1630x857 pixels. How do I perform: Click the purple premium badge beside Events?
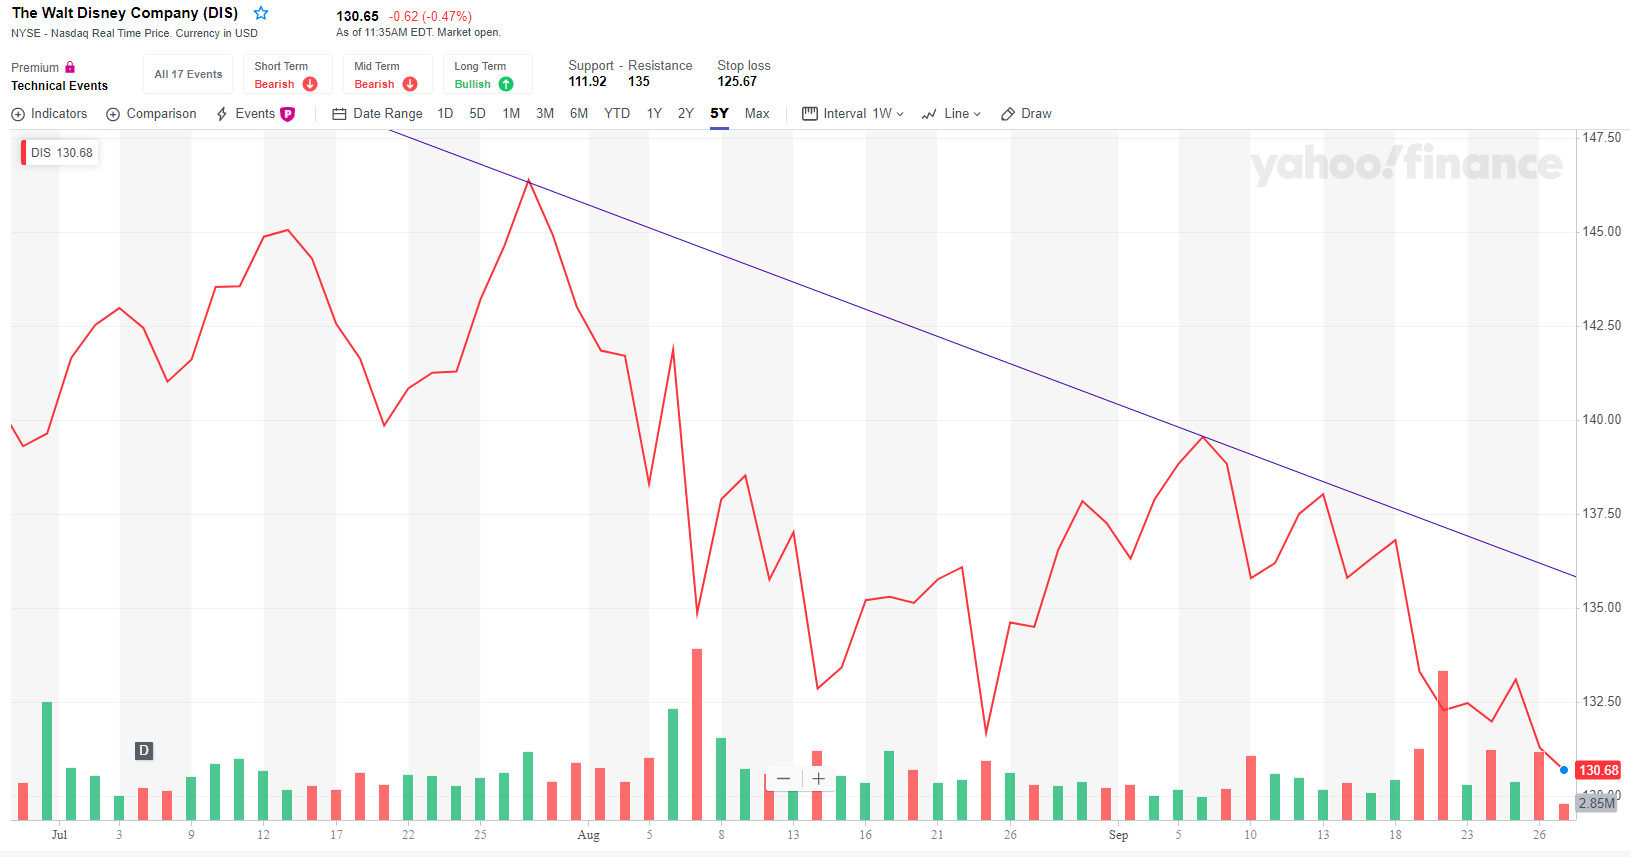[288, 114]
